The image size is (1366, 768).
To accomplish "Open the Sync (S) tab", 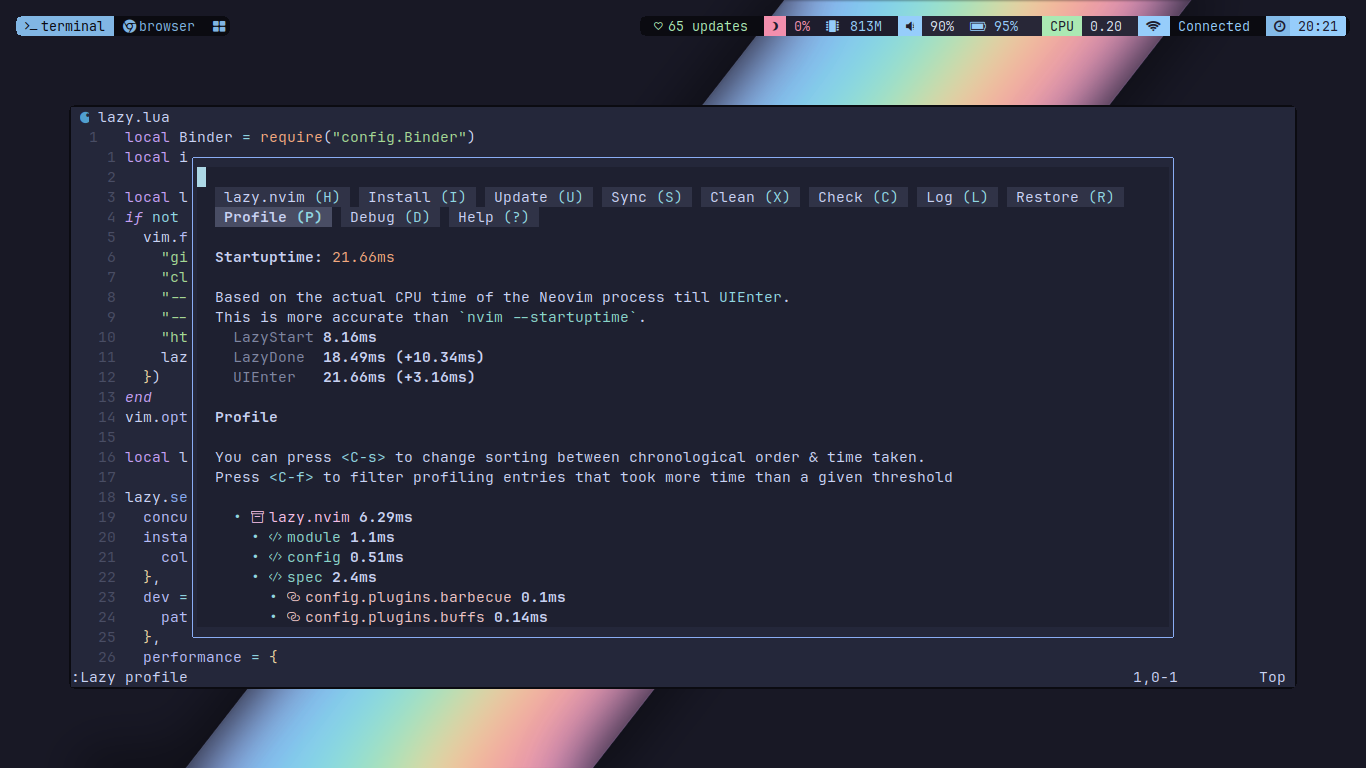I will point(647,197).
